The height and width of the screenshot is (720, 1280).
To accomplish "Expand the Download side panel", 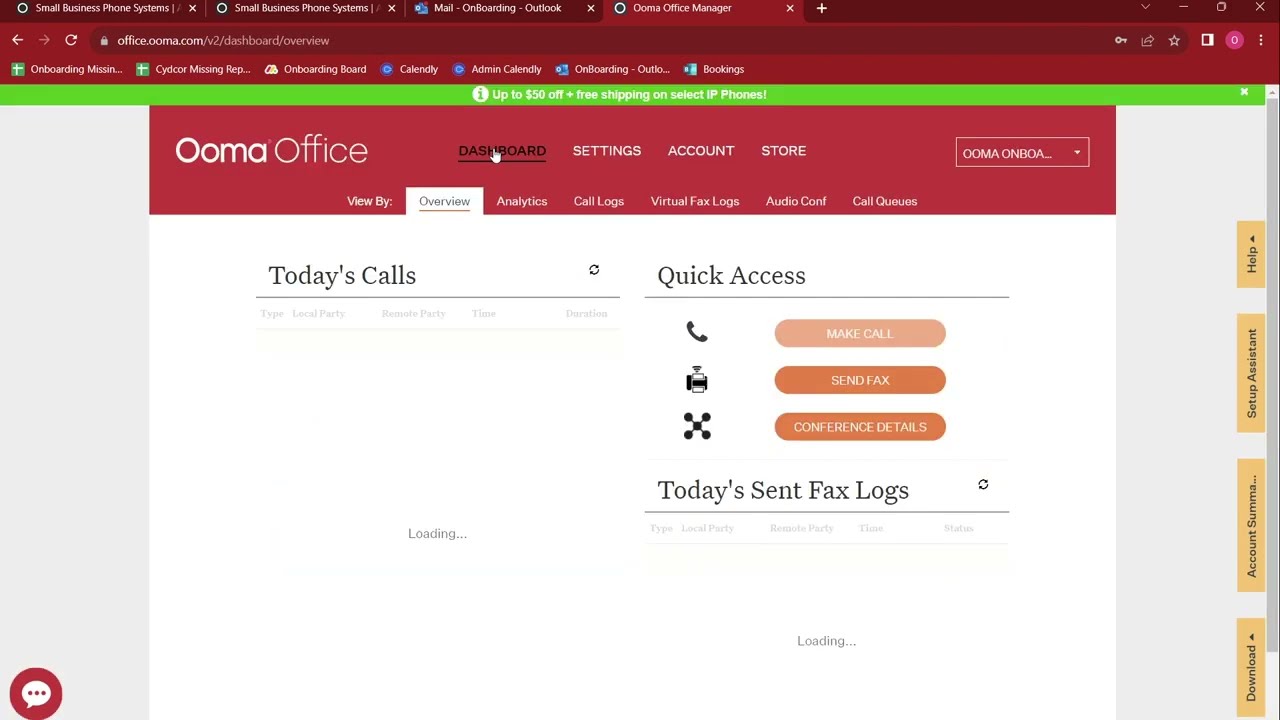I will point(1251,666).
